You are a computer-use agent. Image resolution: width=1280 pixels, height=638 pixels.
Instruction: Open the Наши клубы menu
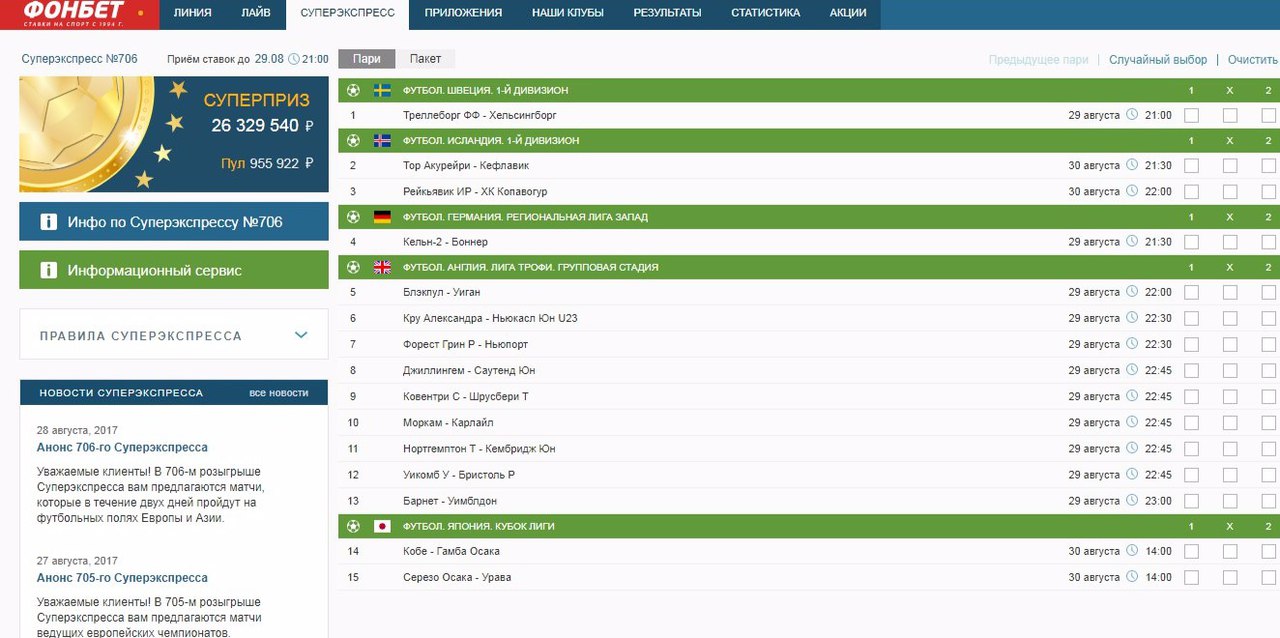pos(568,13)
